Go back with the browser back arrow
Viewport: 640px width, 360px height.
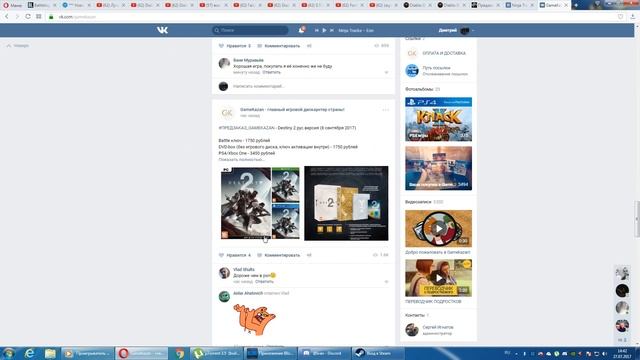click(x=7, y=17)
